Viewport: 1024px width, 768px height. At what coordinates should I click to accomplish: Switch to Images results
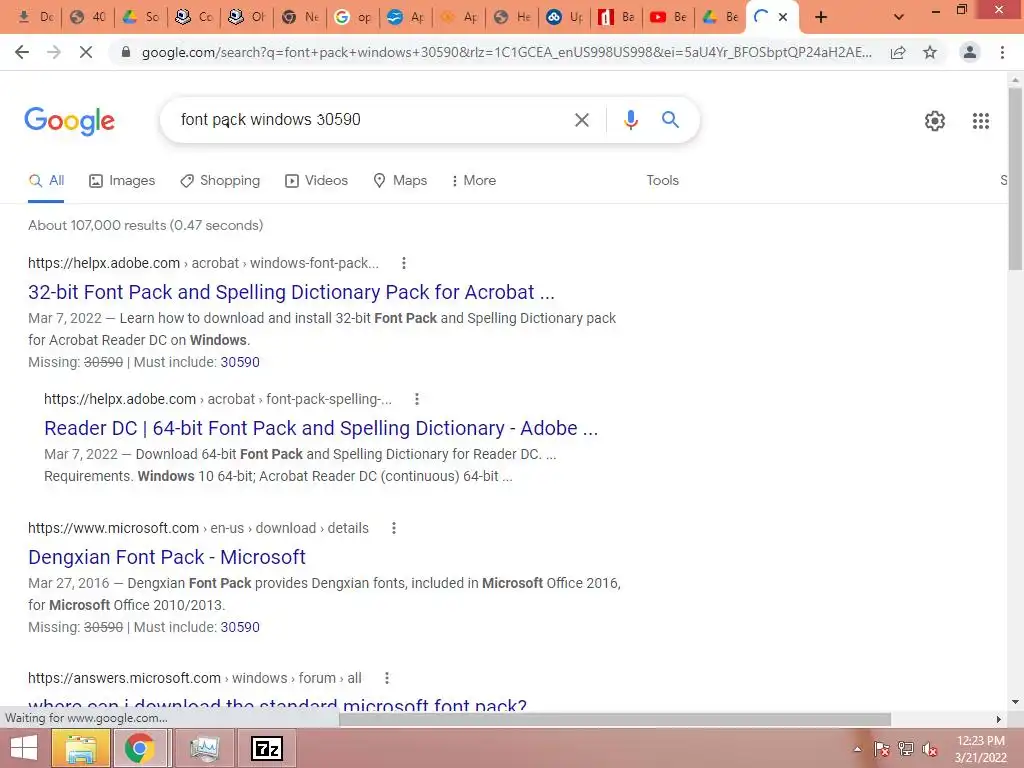pos(122,180)
